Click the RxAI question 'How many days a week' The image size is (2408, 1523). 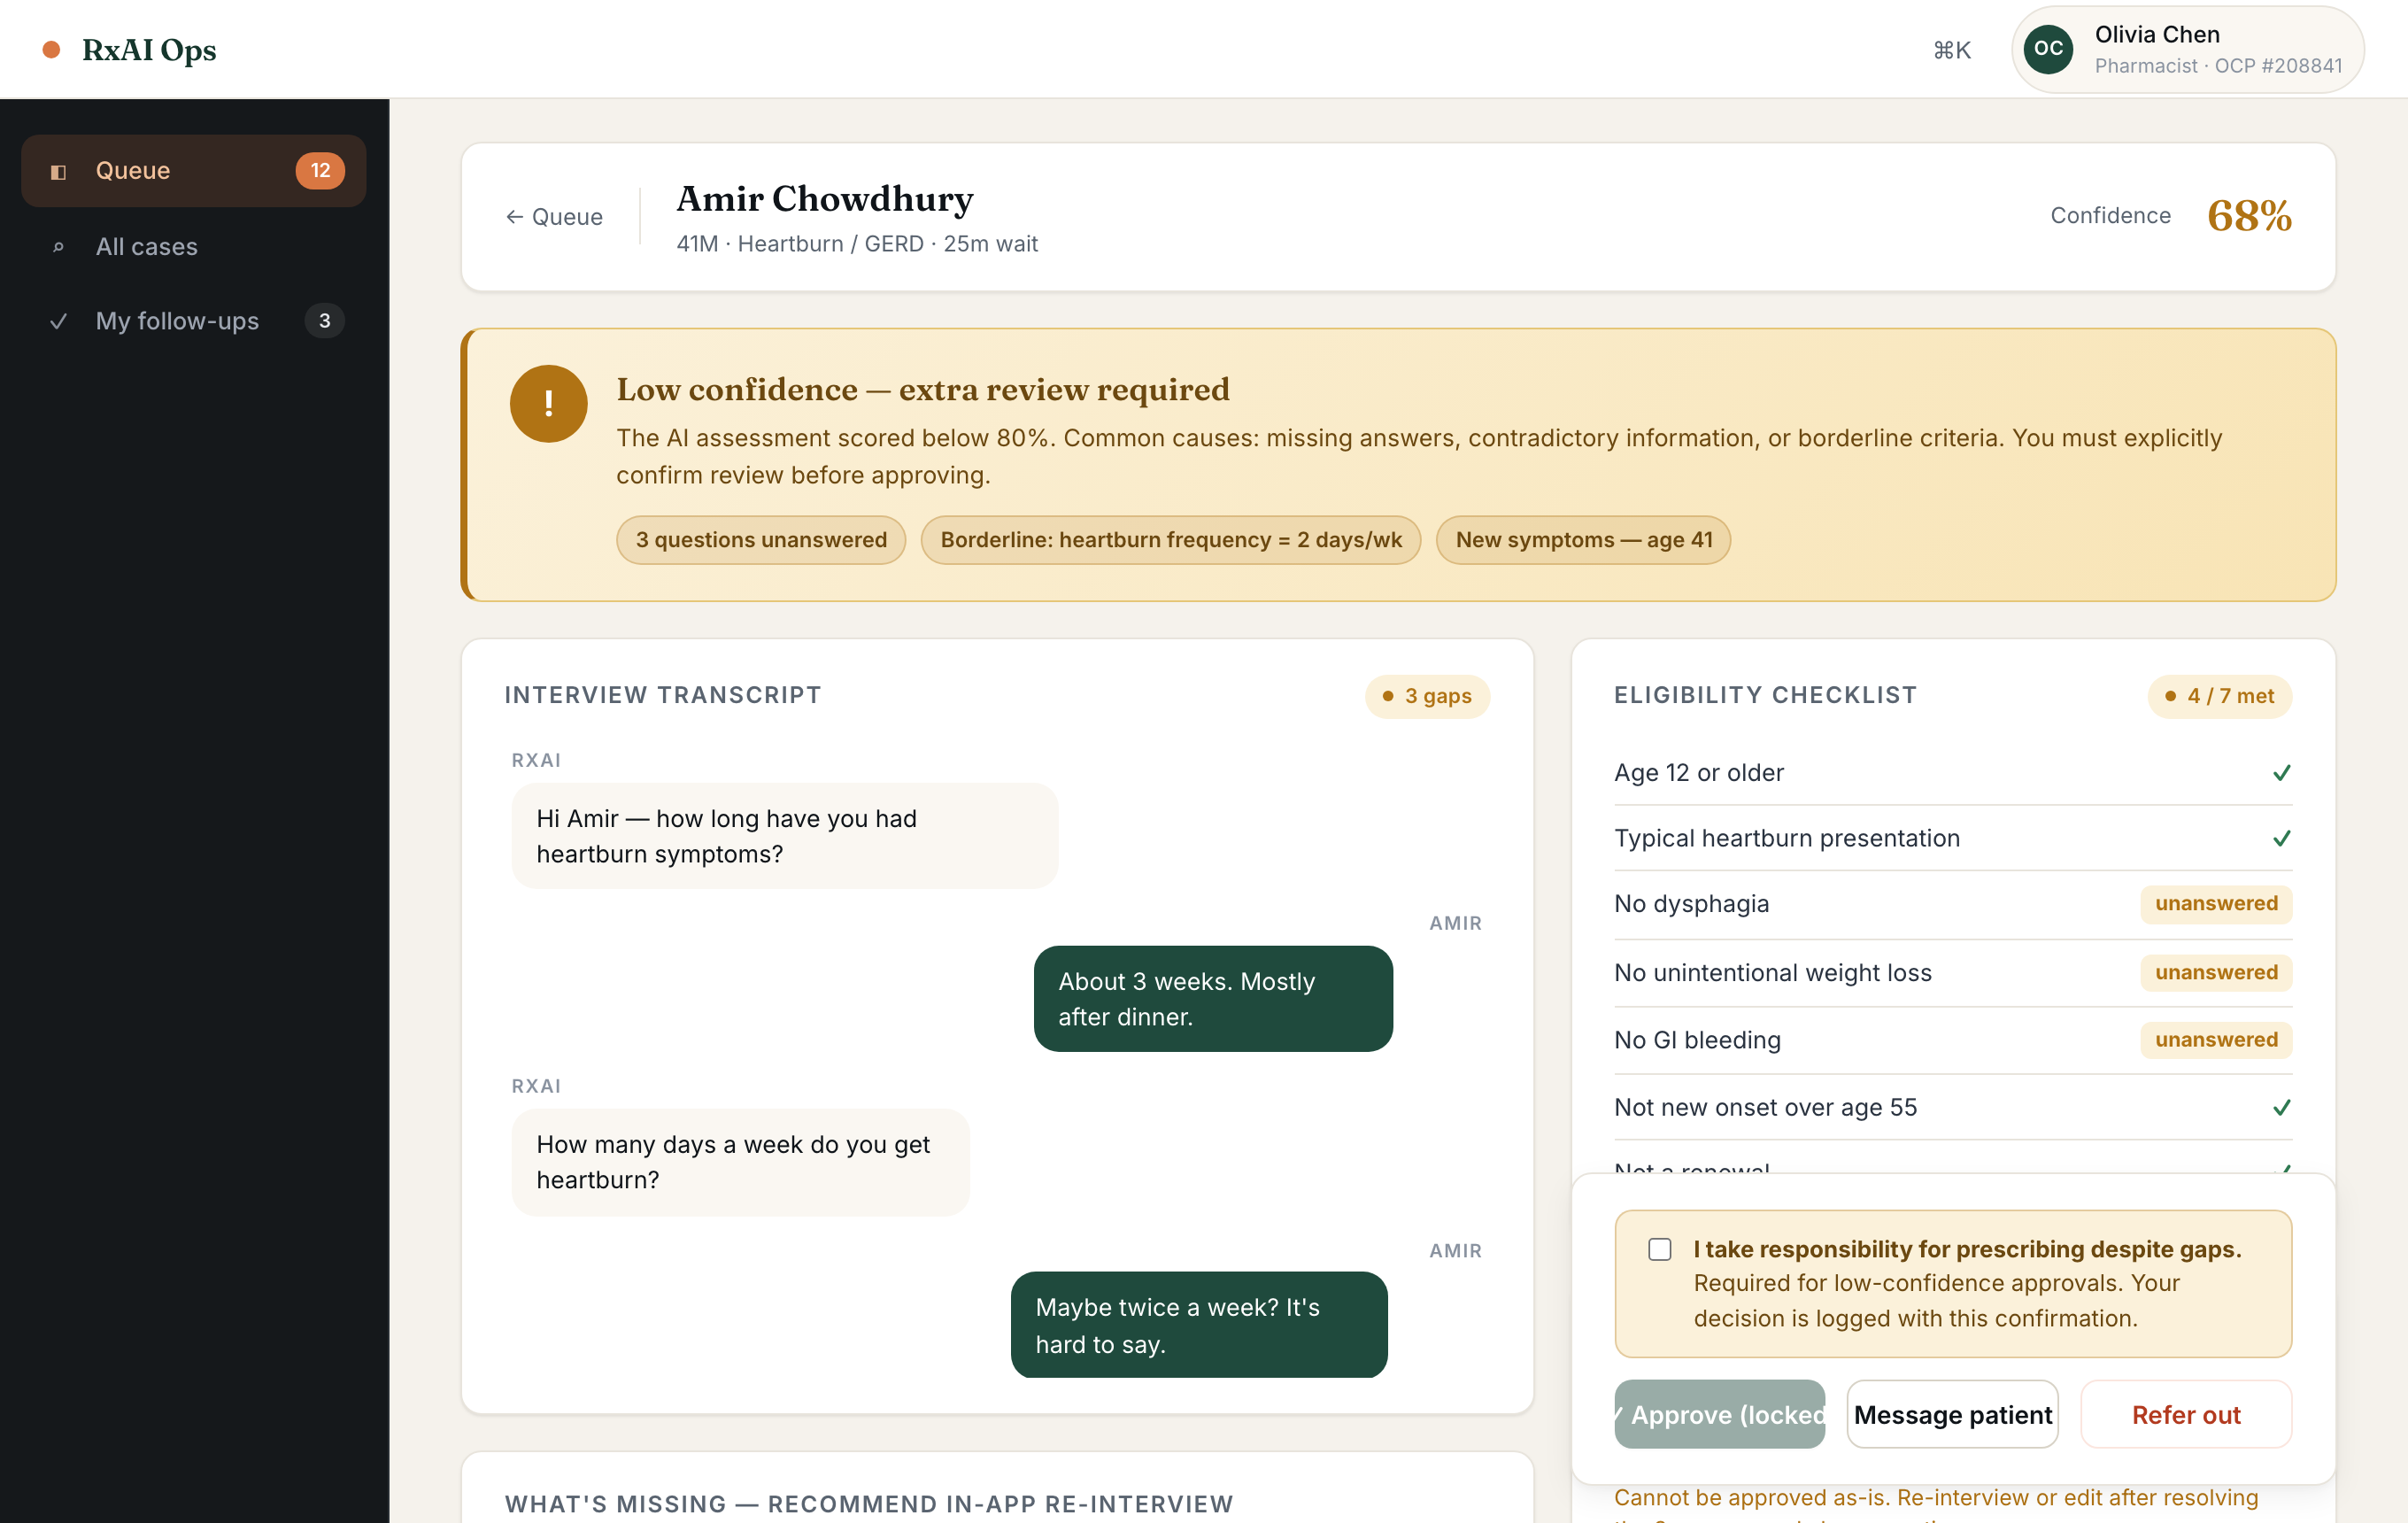pos(740,1162)
